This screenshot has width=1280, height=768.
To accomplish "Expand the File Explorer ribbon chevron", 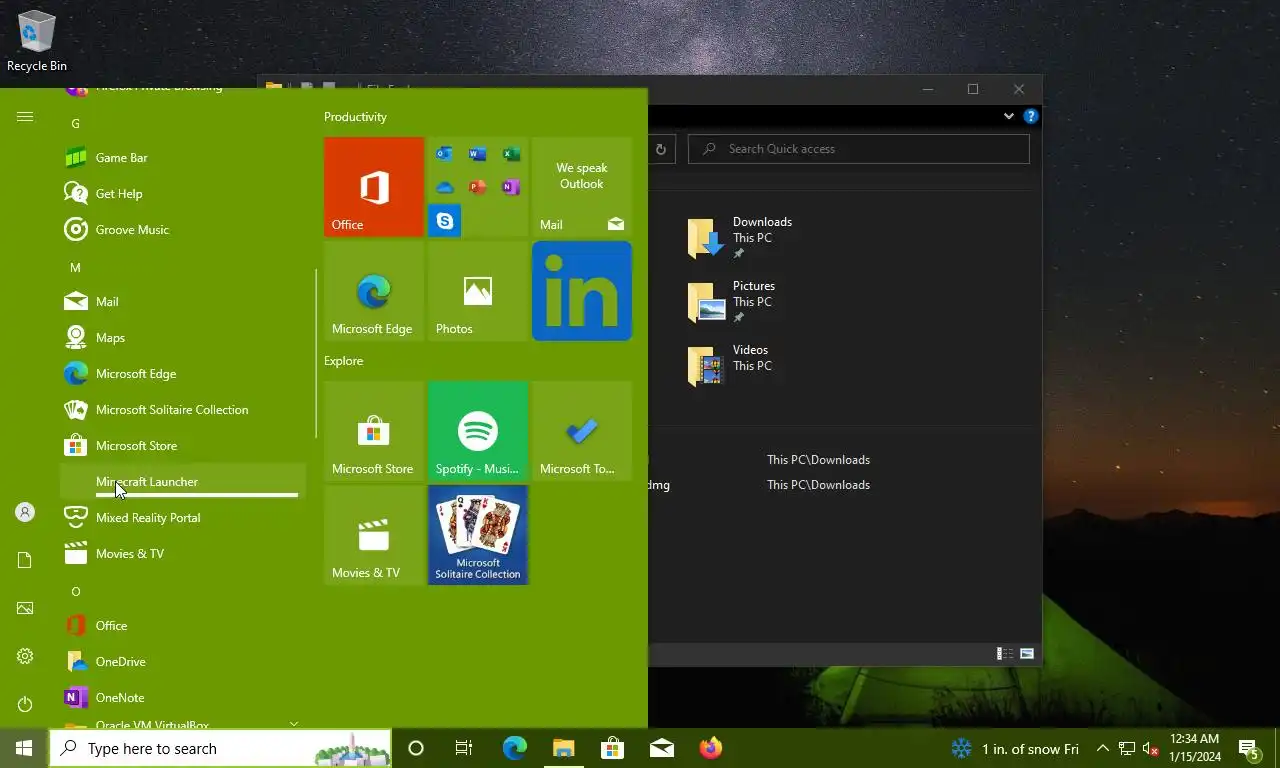I will click(1008, 116).
